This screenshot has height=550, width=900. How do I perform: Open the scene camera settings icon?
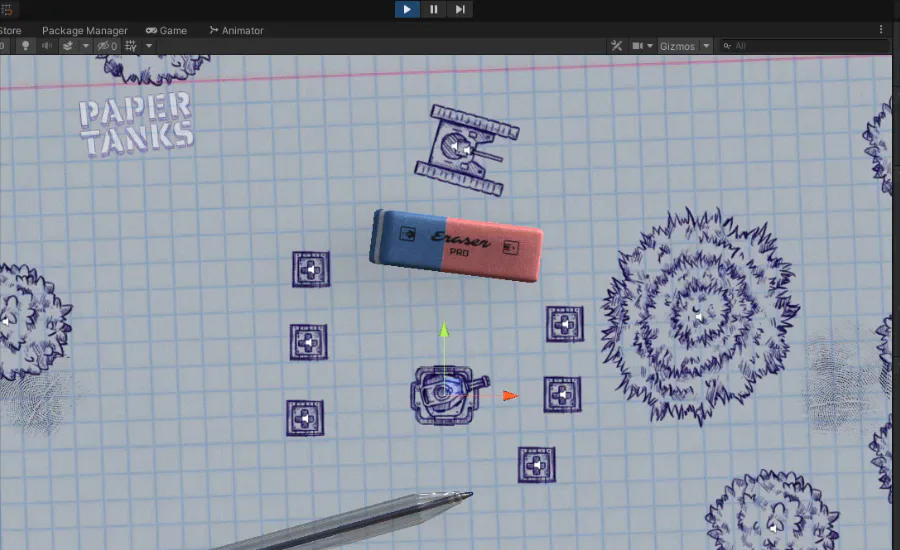point(637,46)
